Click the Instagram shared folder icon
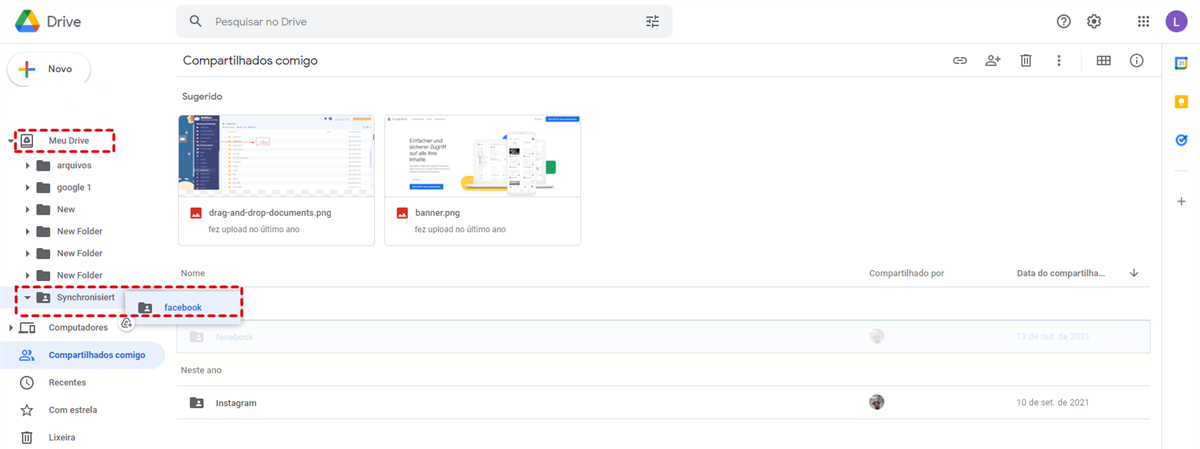 coord(197,403)
